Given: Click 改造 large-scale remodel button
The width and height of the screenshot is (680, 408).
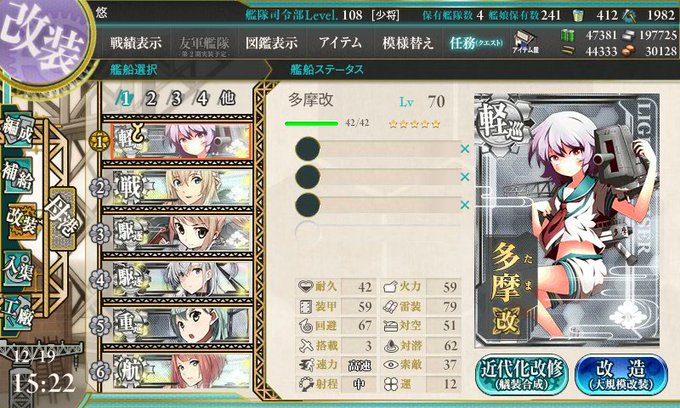Looking at the screenshot, I should point(621,375).
